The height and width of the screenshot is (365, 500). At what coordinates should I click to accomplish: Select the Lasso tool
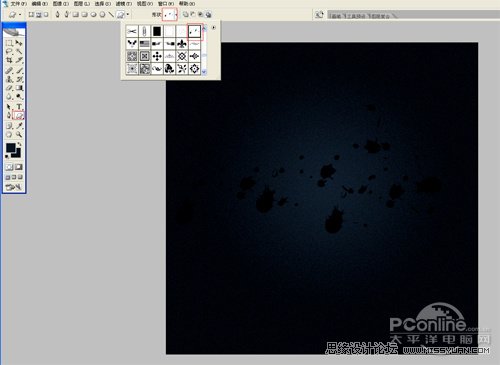click(x=9, y=52)
